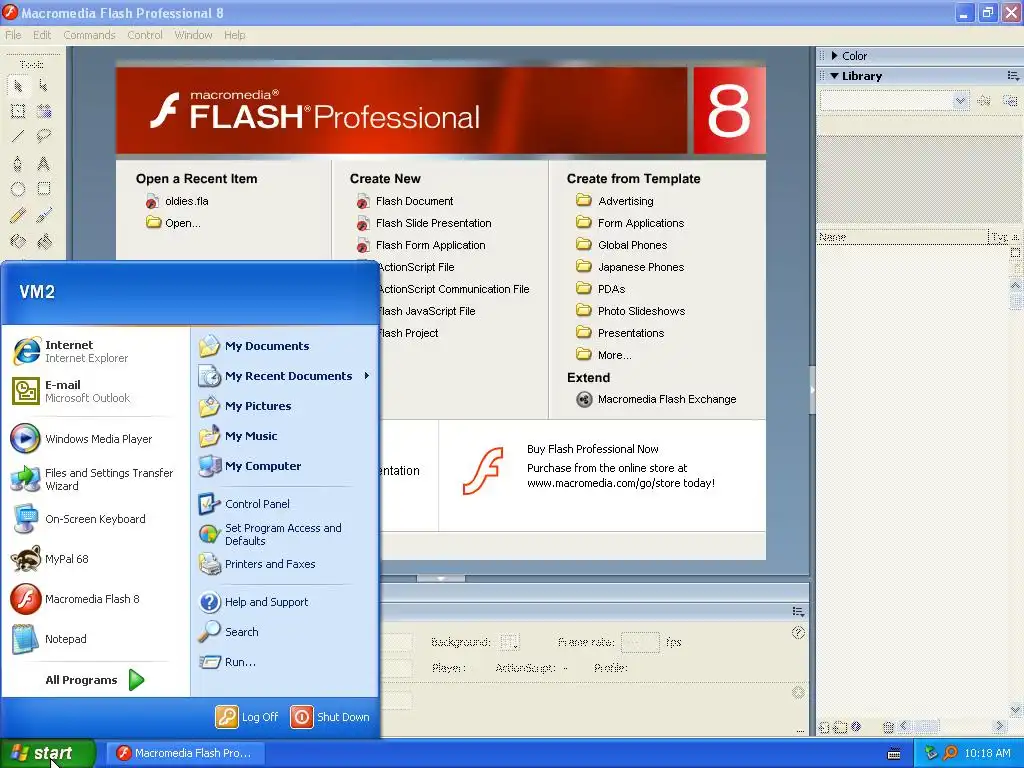Image resolution: width=1024 pixels, height=768 pixels.
Task: Click the Frame rate input field
Action: (640, 642)
